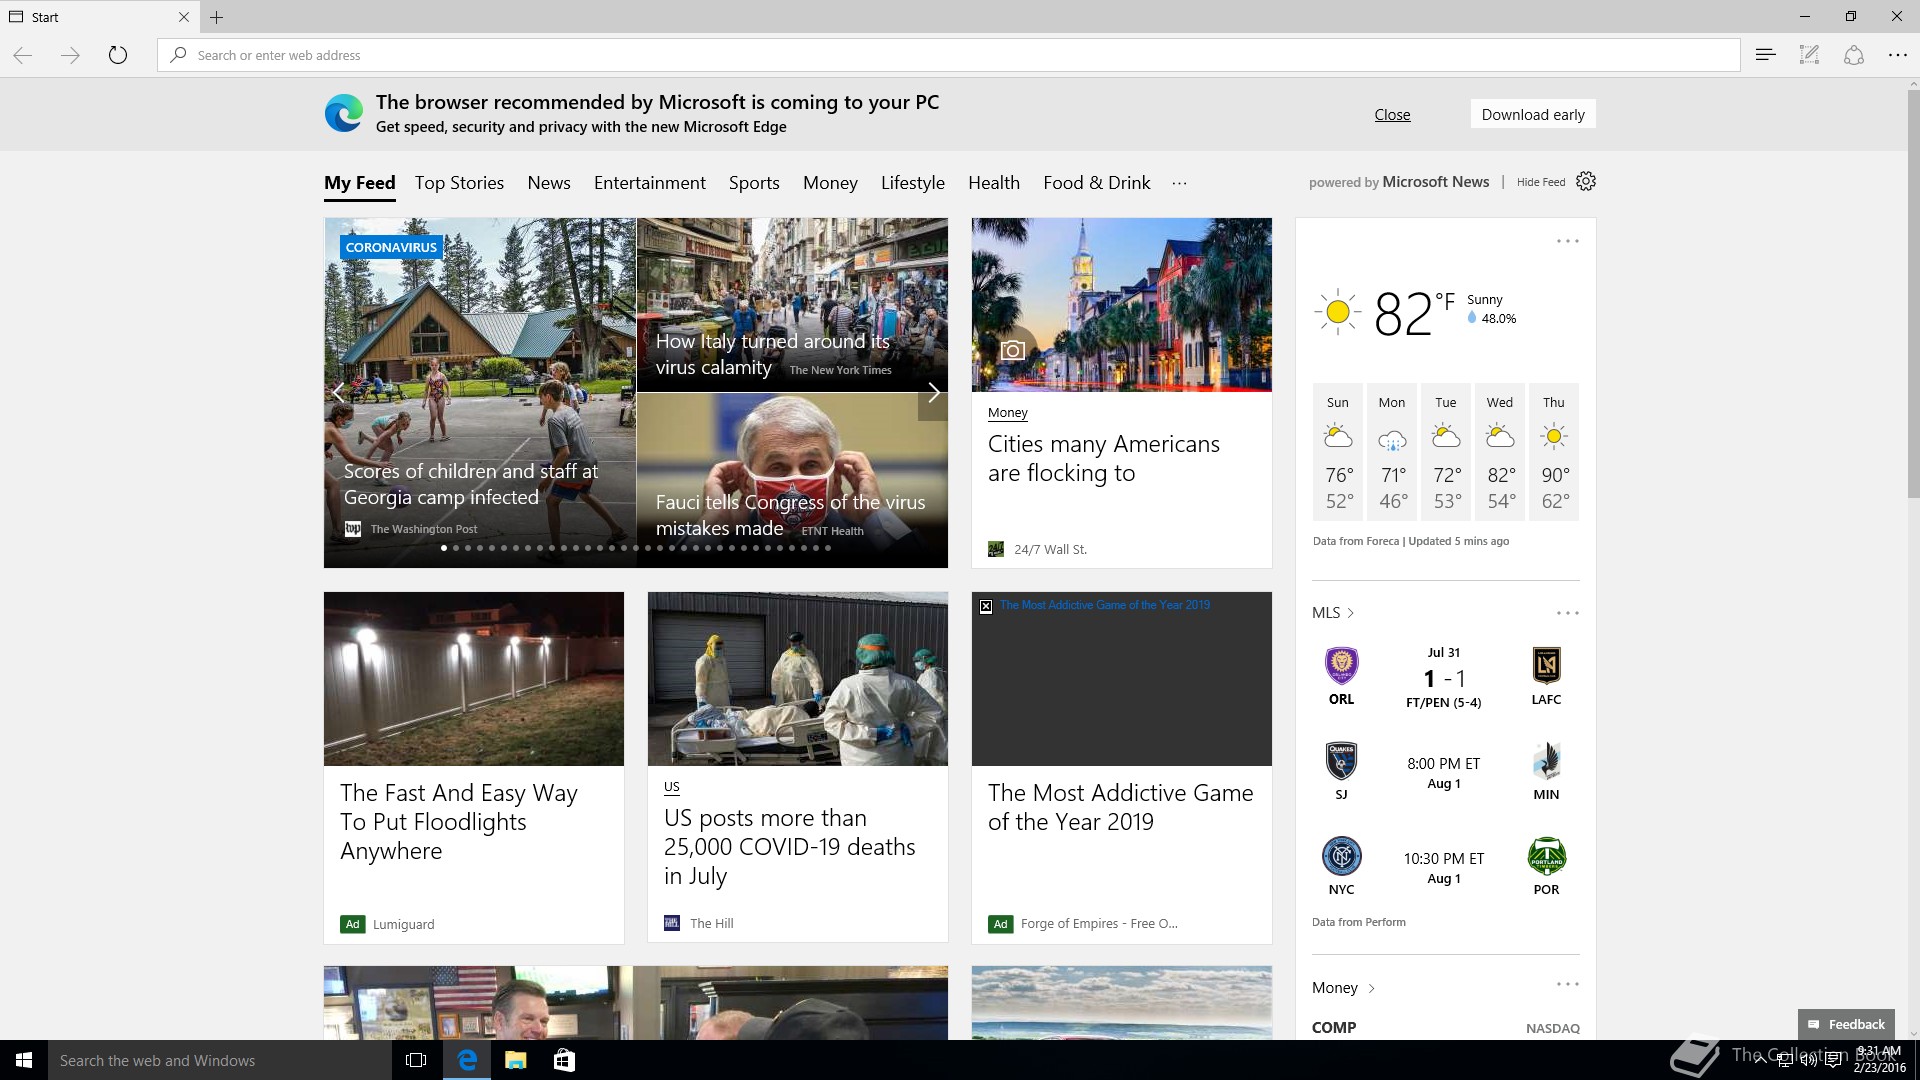Select Mon forecast day tile
Screen dimensions: 1920x1080
tap(1392, 452)
